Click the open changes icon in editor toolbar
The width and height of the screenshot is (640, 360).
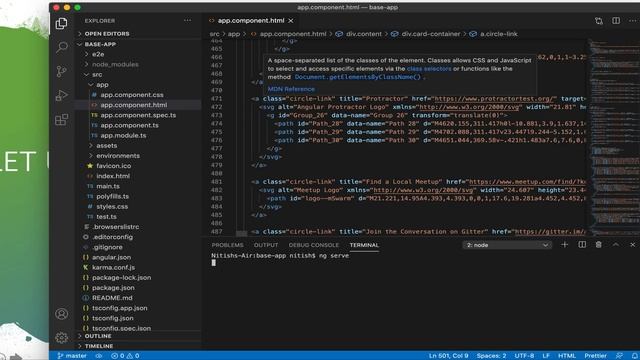599,21
